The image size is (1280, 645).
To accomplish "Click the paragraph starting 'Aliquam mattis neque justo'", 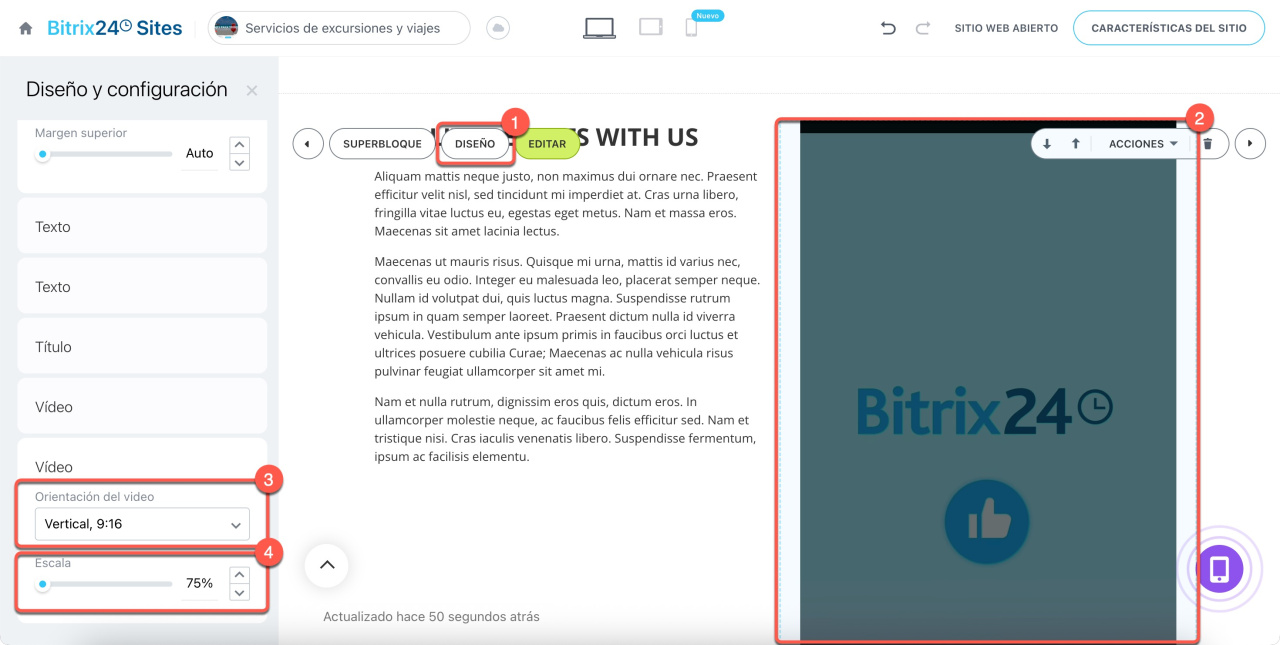I will click(x=566, y=204).
